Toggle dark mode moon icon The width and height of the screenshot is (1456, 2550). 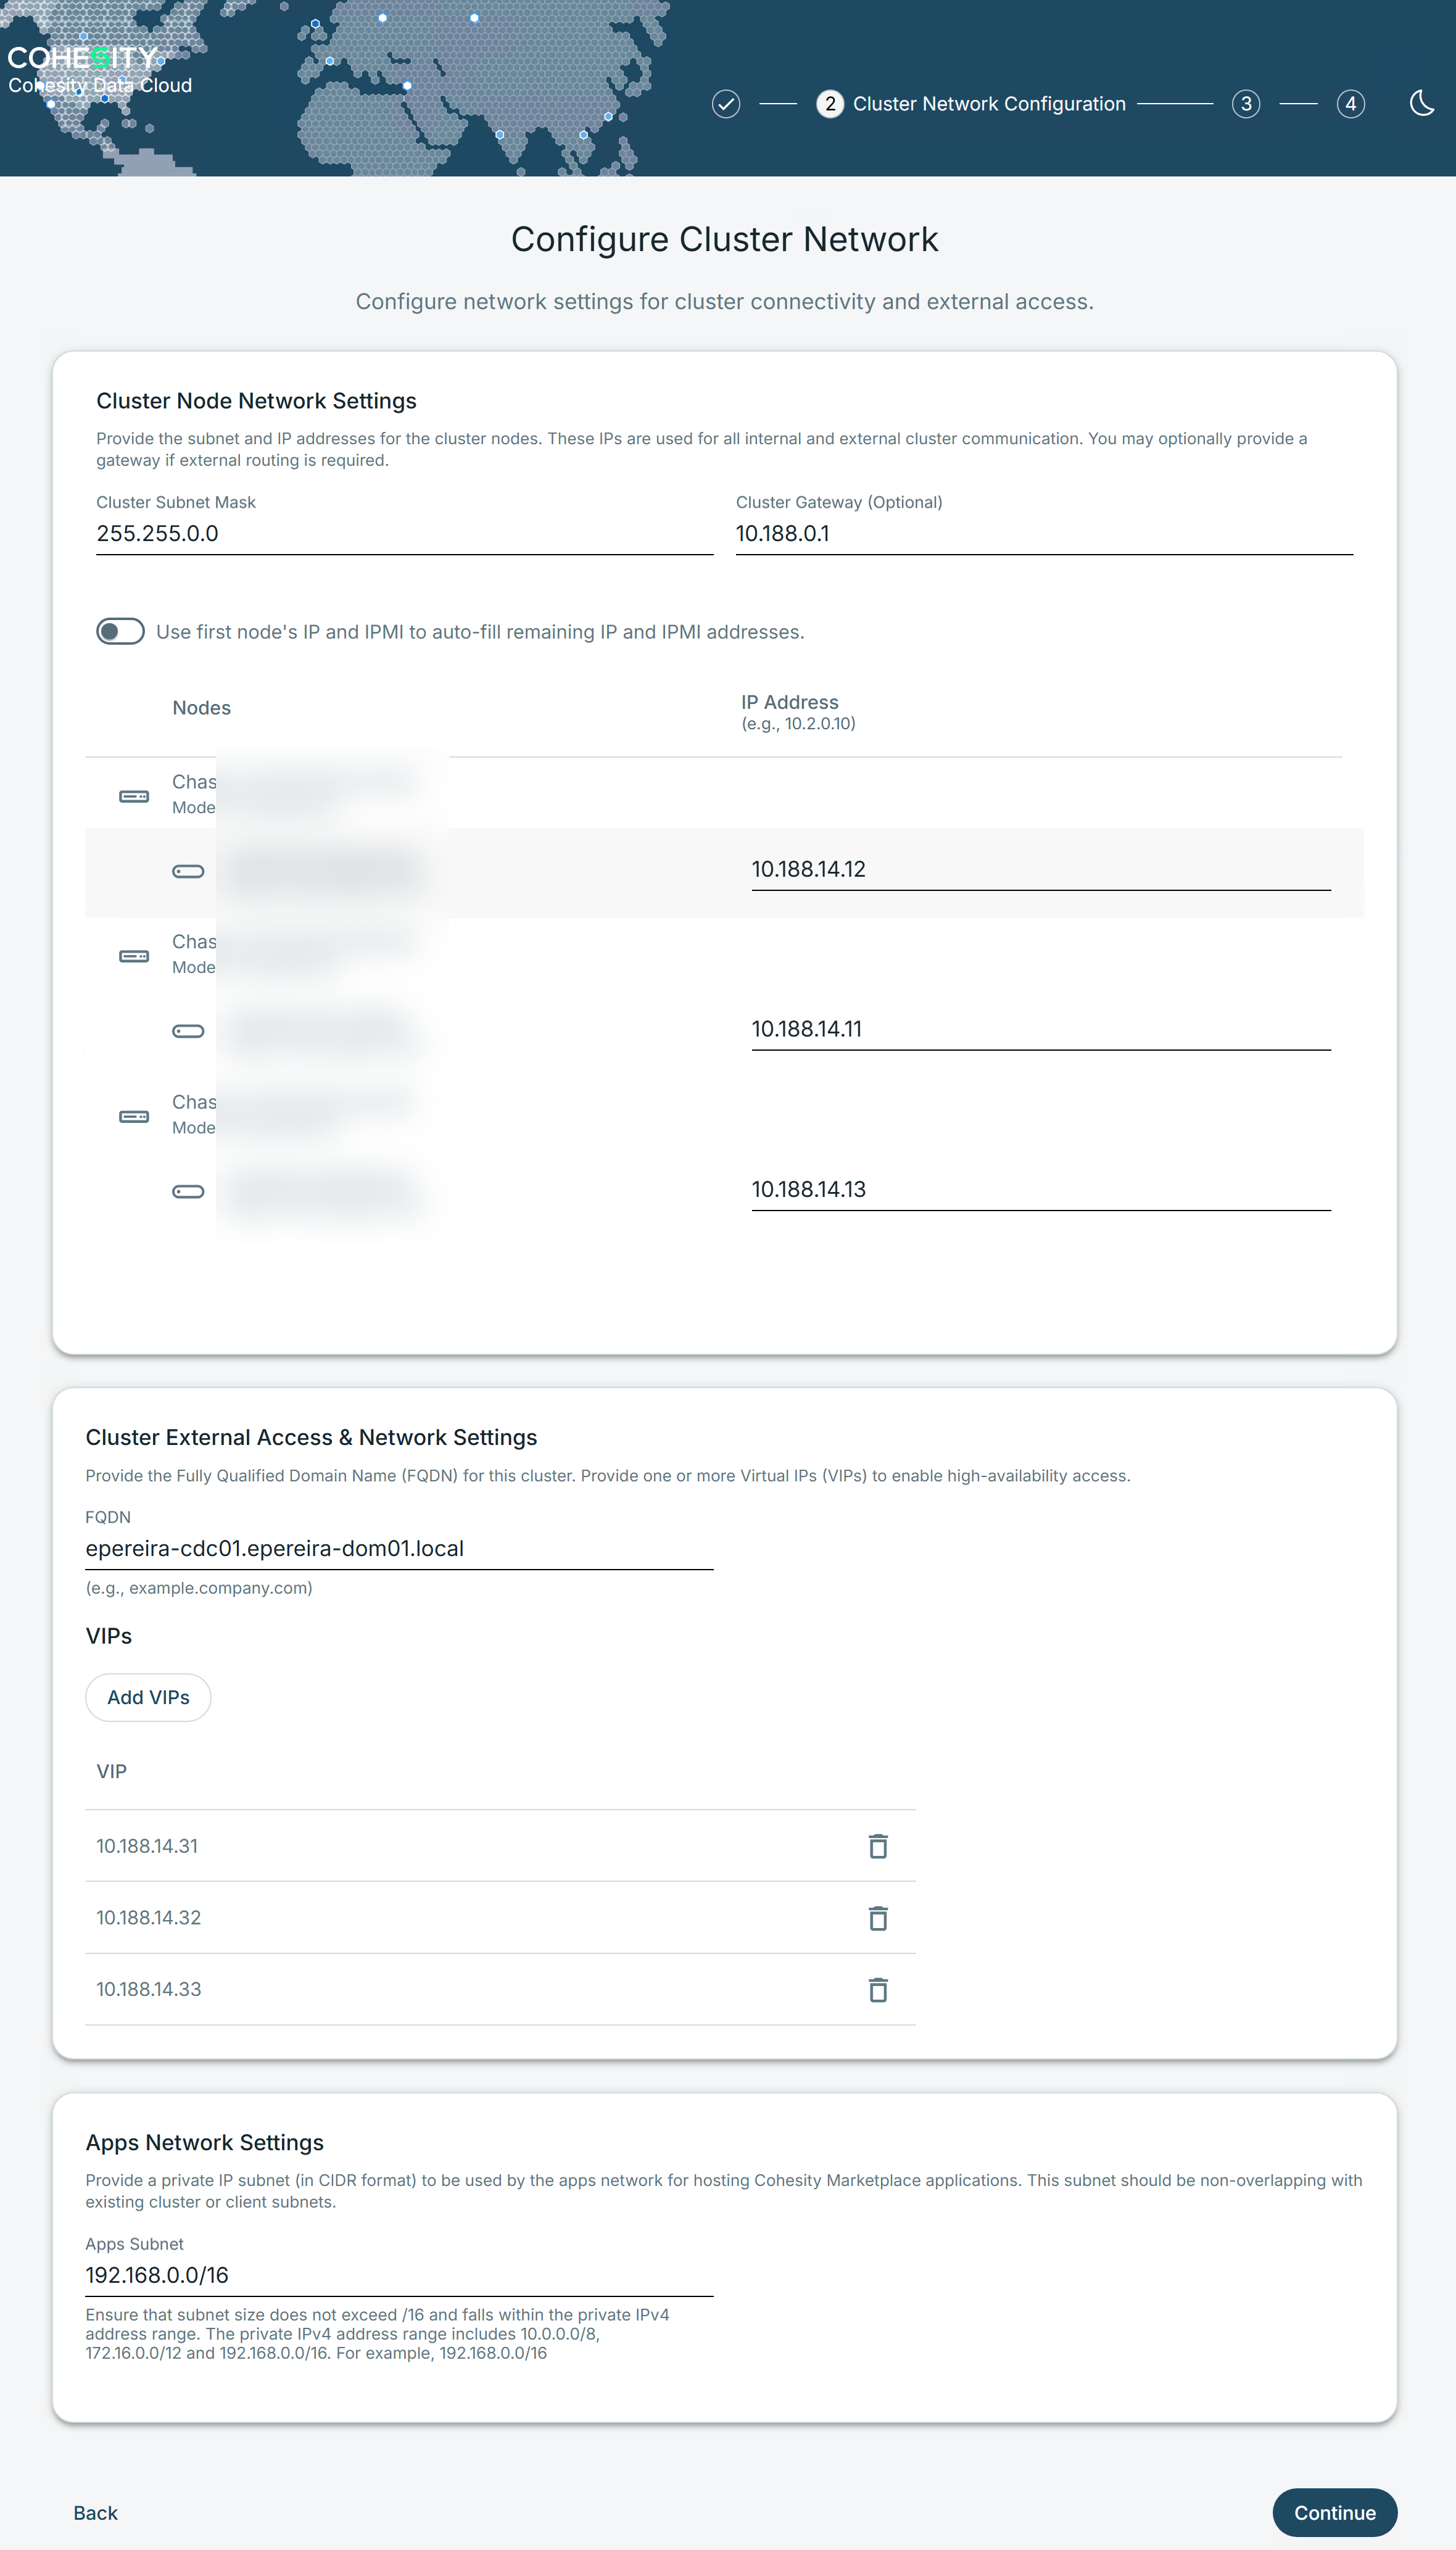tap(1421, 103)
